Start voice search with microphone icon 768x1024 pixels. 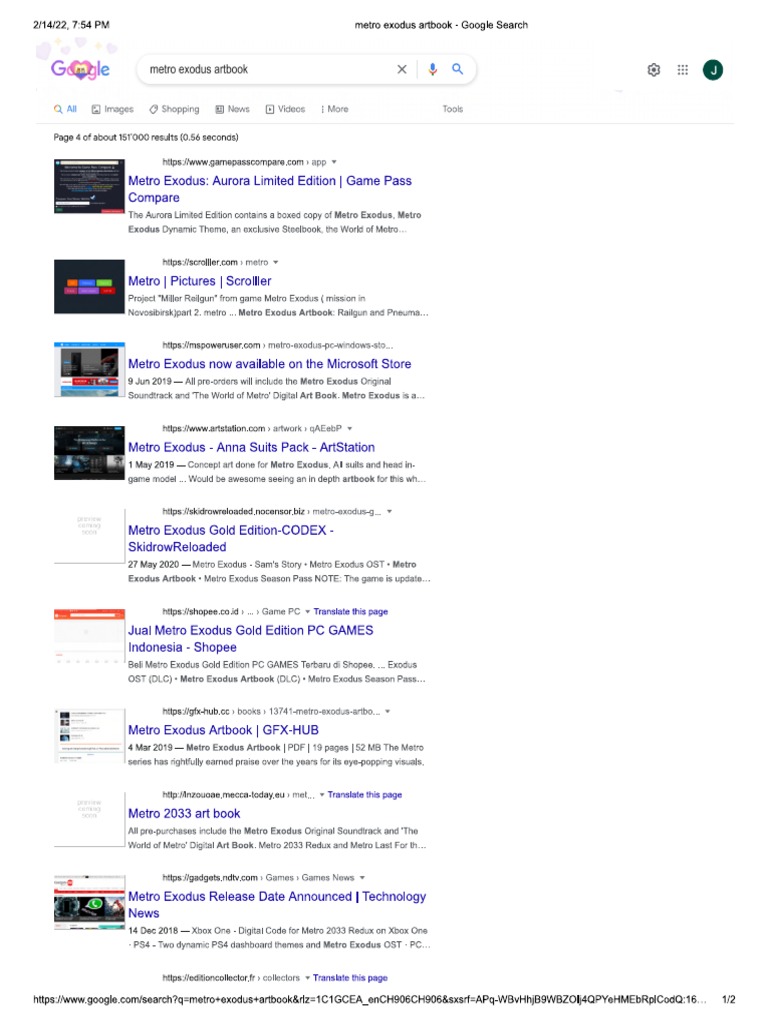click(432, 69)
